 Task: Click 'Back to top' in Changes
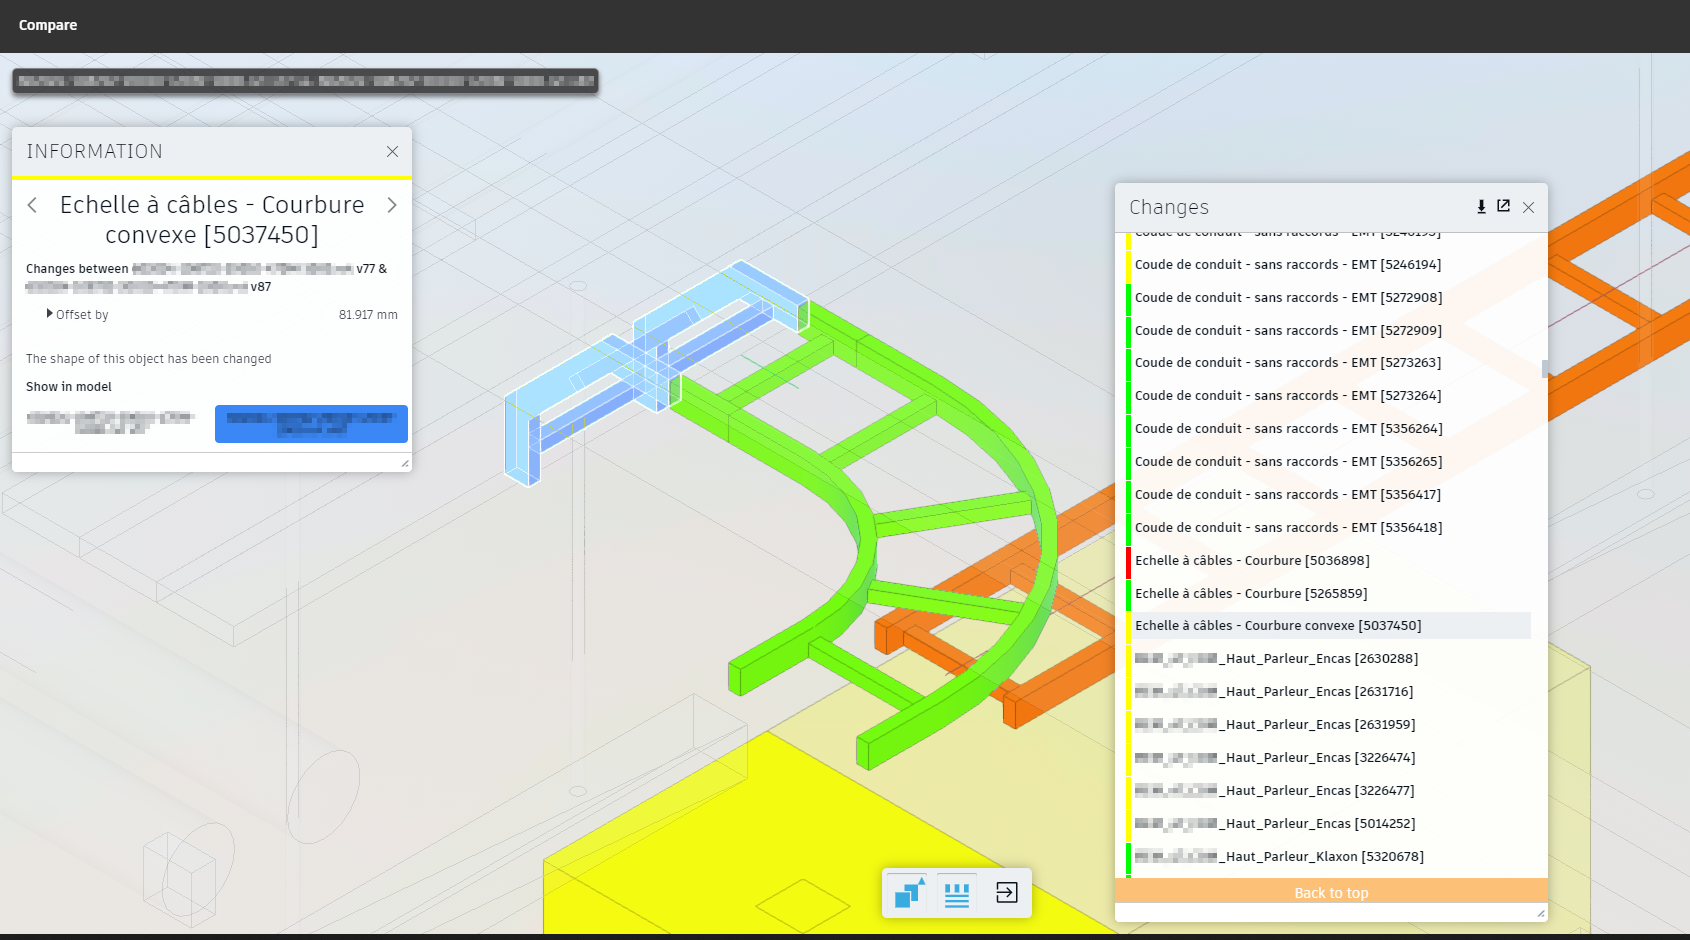pos(1330,892)
